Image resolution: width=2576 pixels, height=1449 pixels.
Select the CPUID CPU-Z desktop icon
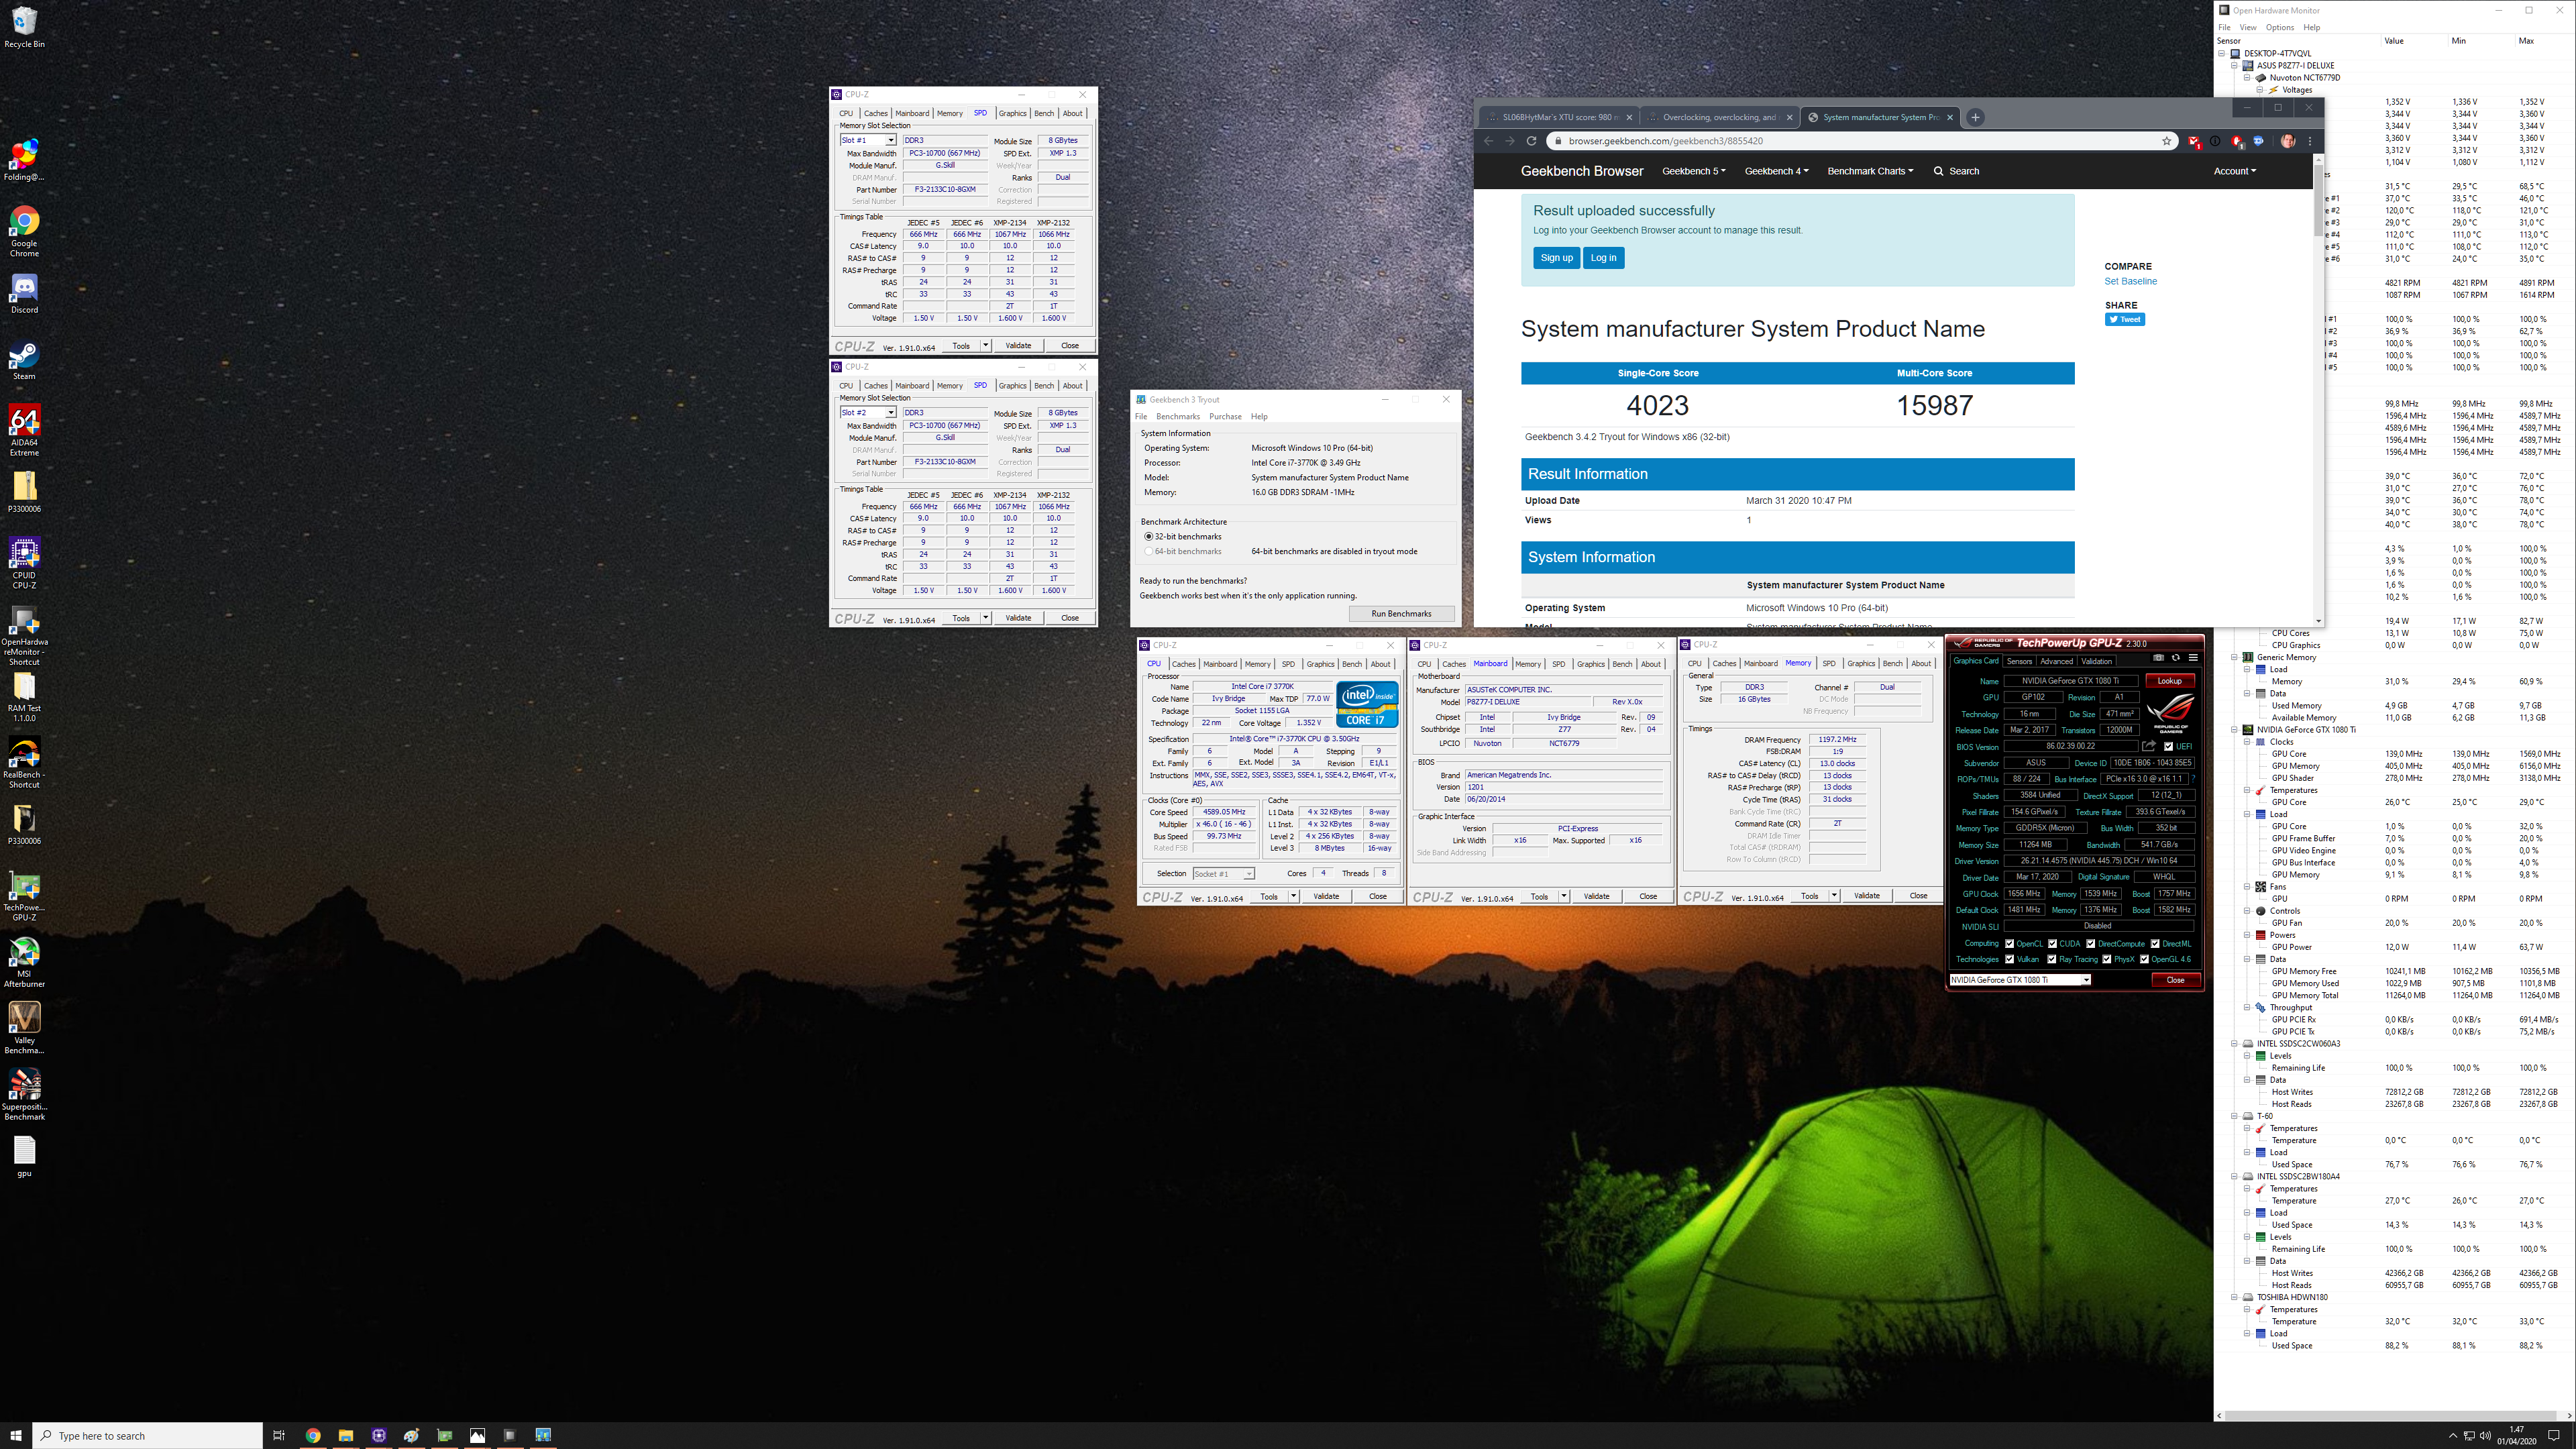(x=24, y=563)
